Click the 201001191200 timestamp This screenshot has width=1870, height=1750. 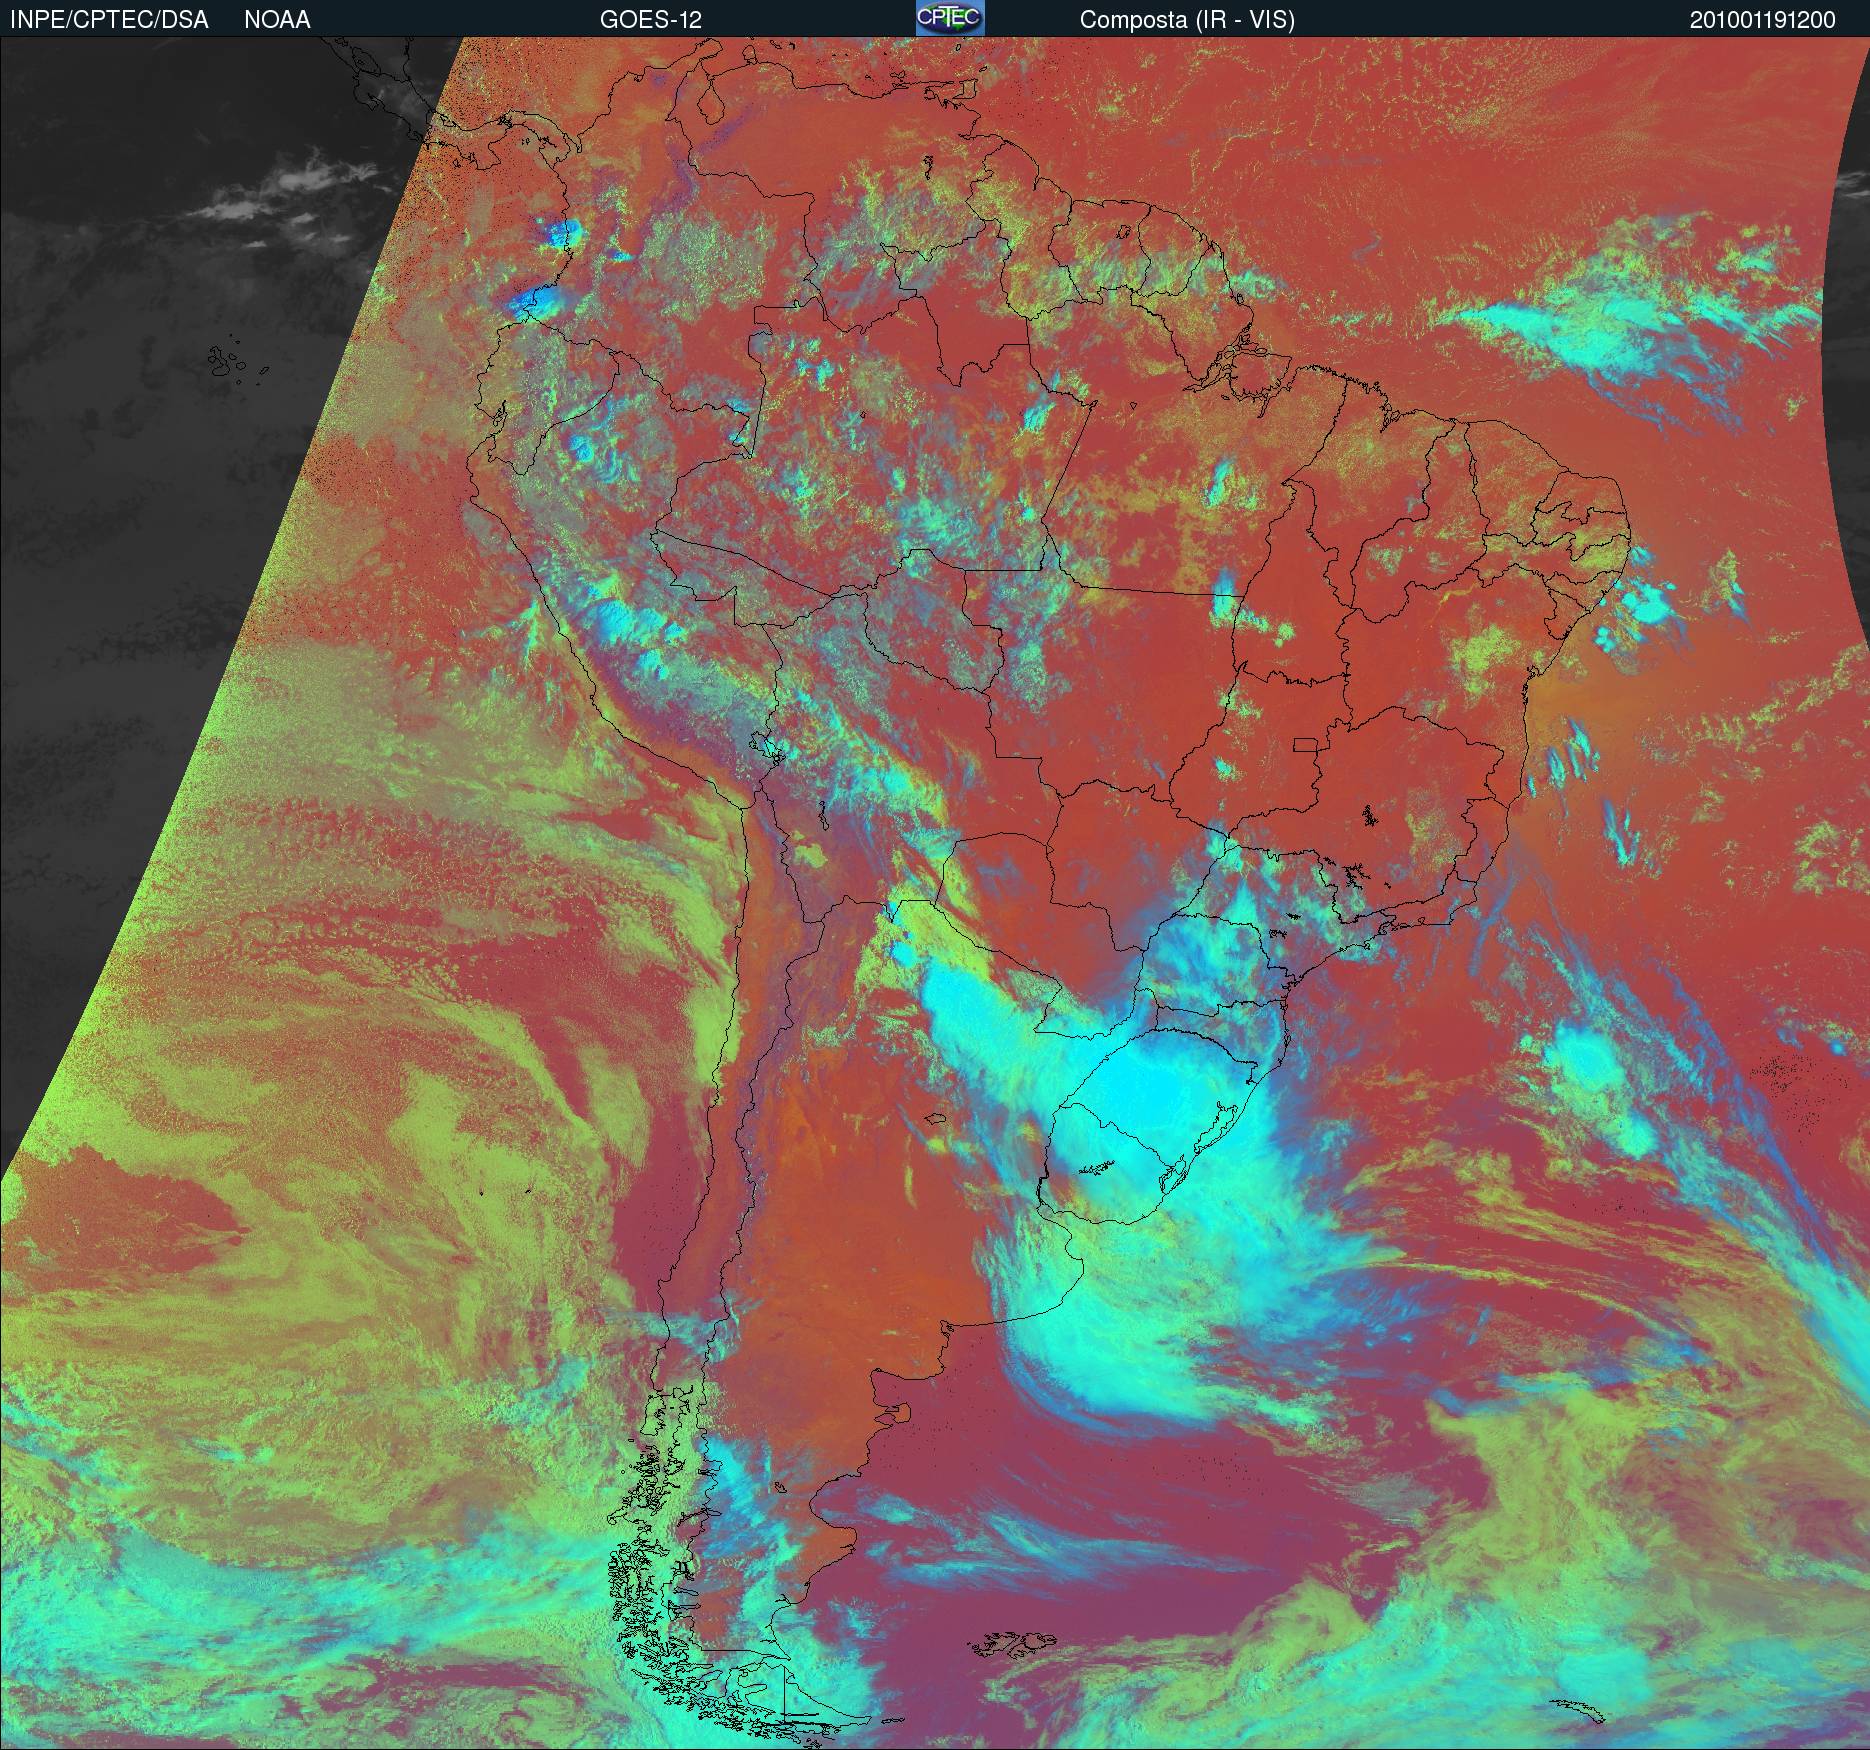coord(1763,20)
